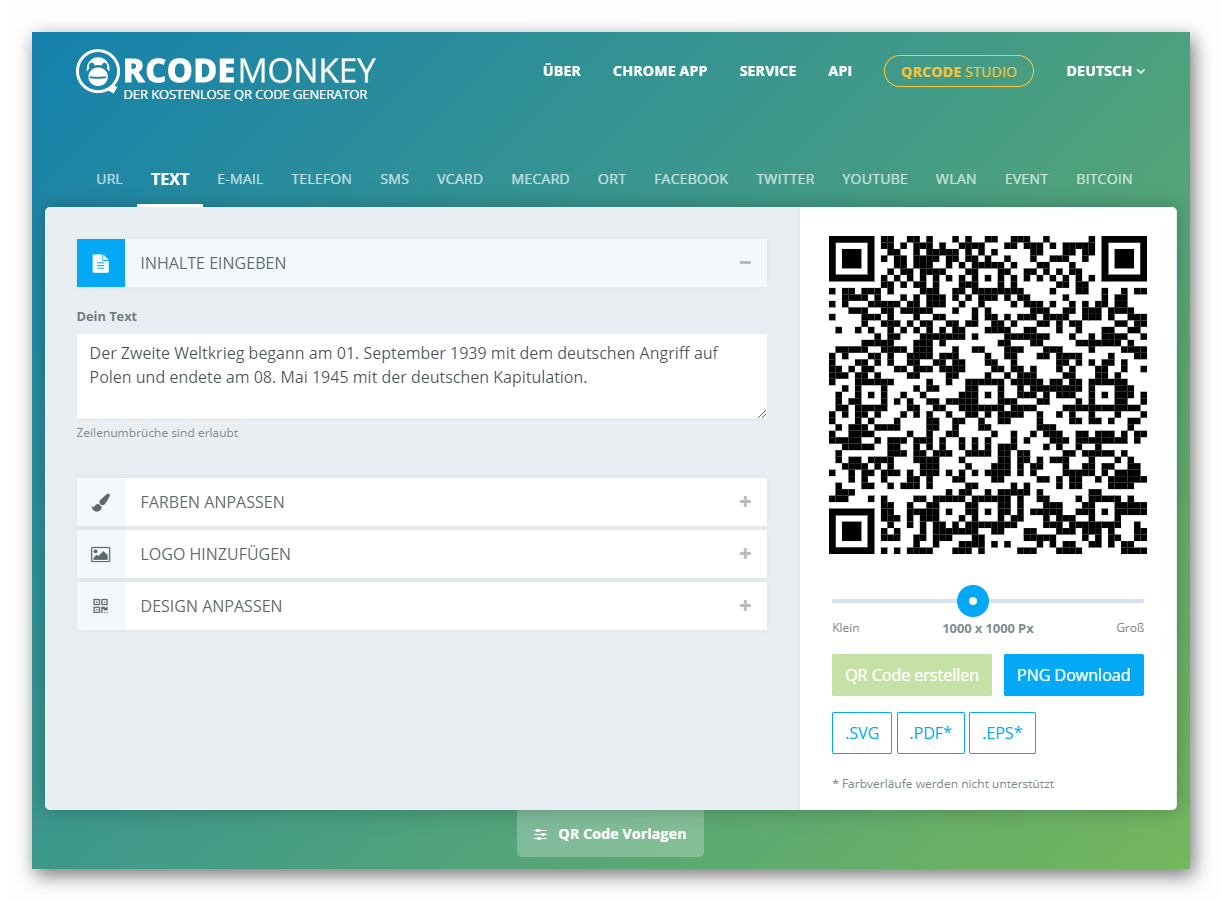1222x901 pixels.
Task: Switch to the EVENT tab
Action: pos(1026,179)
